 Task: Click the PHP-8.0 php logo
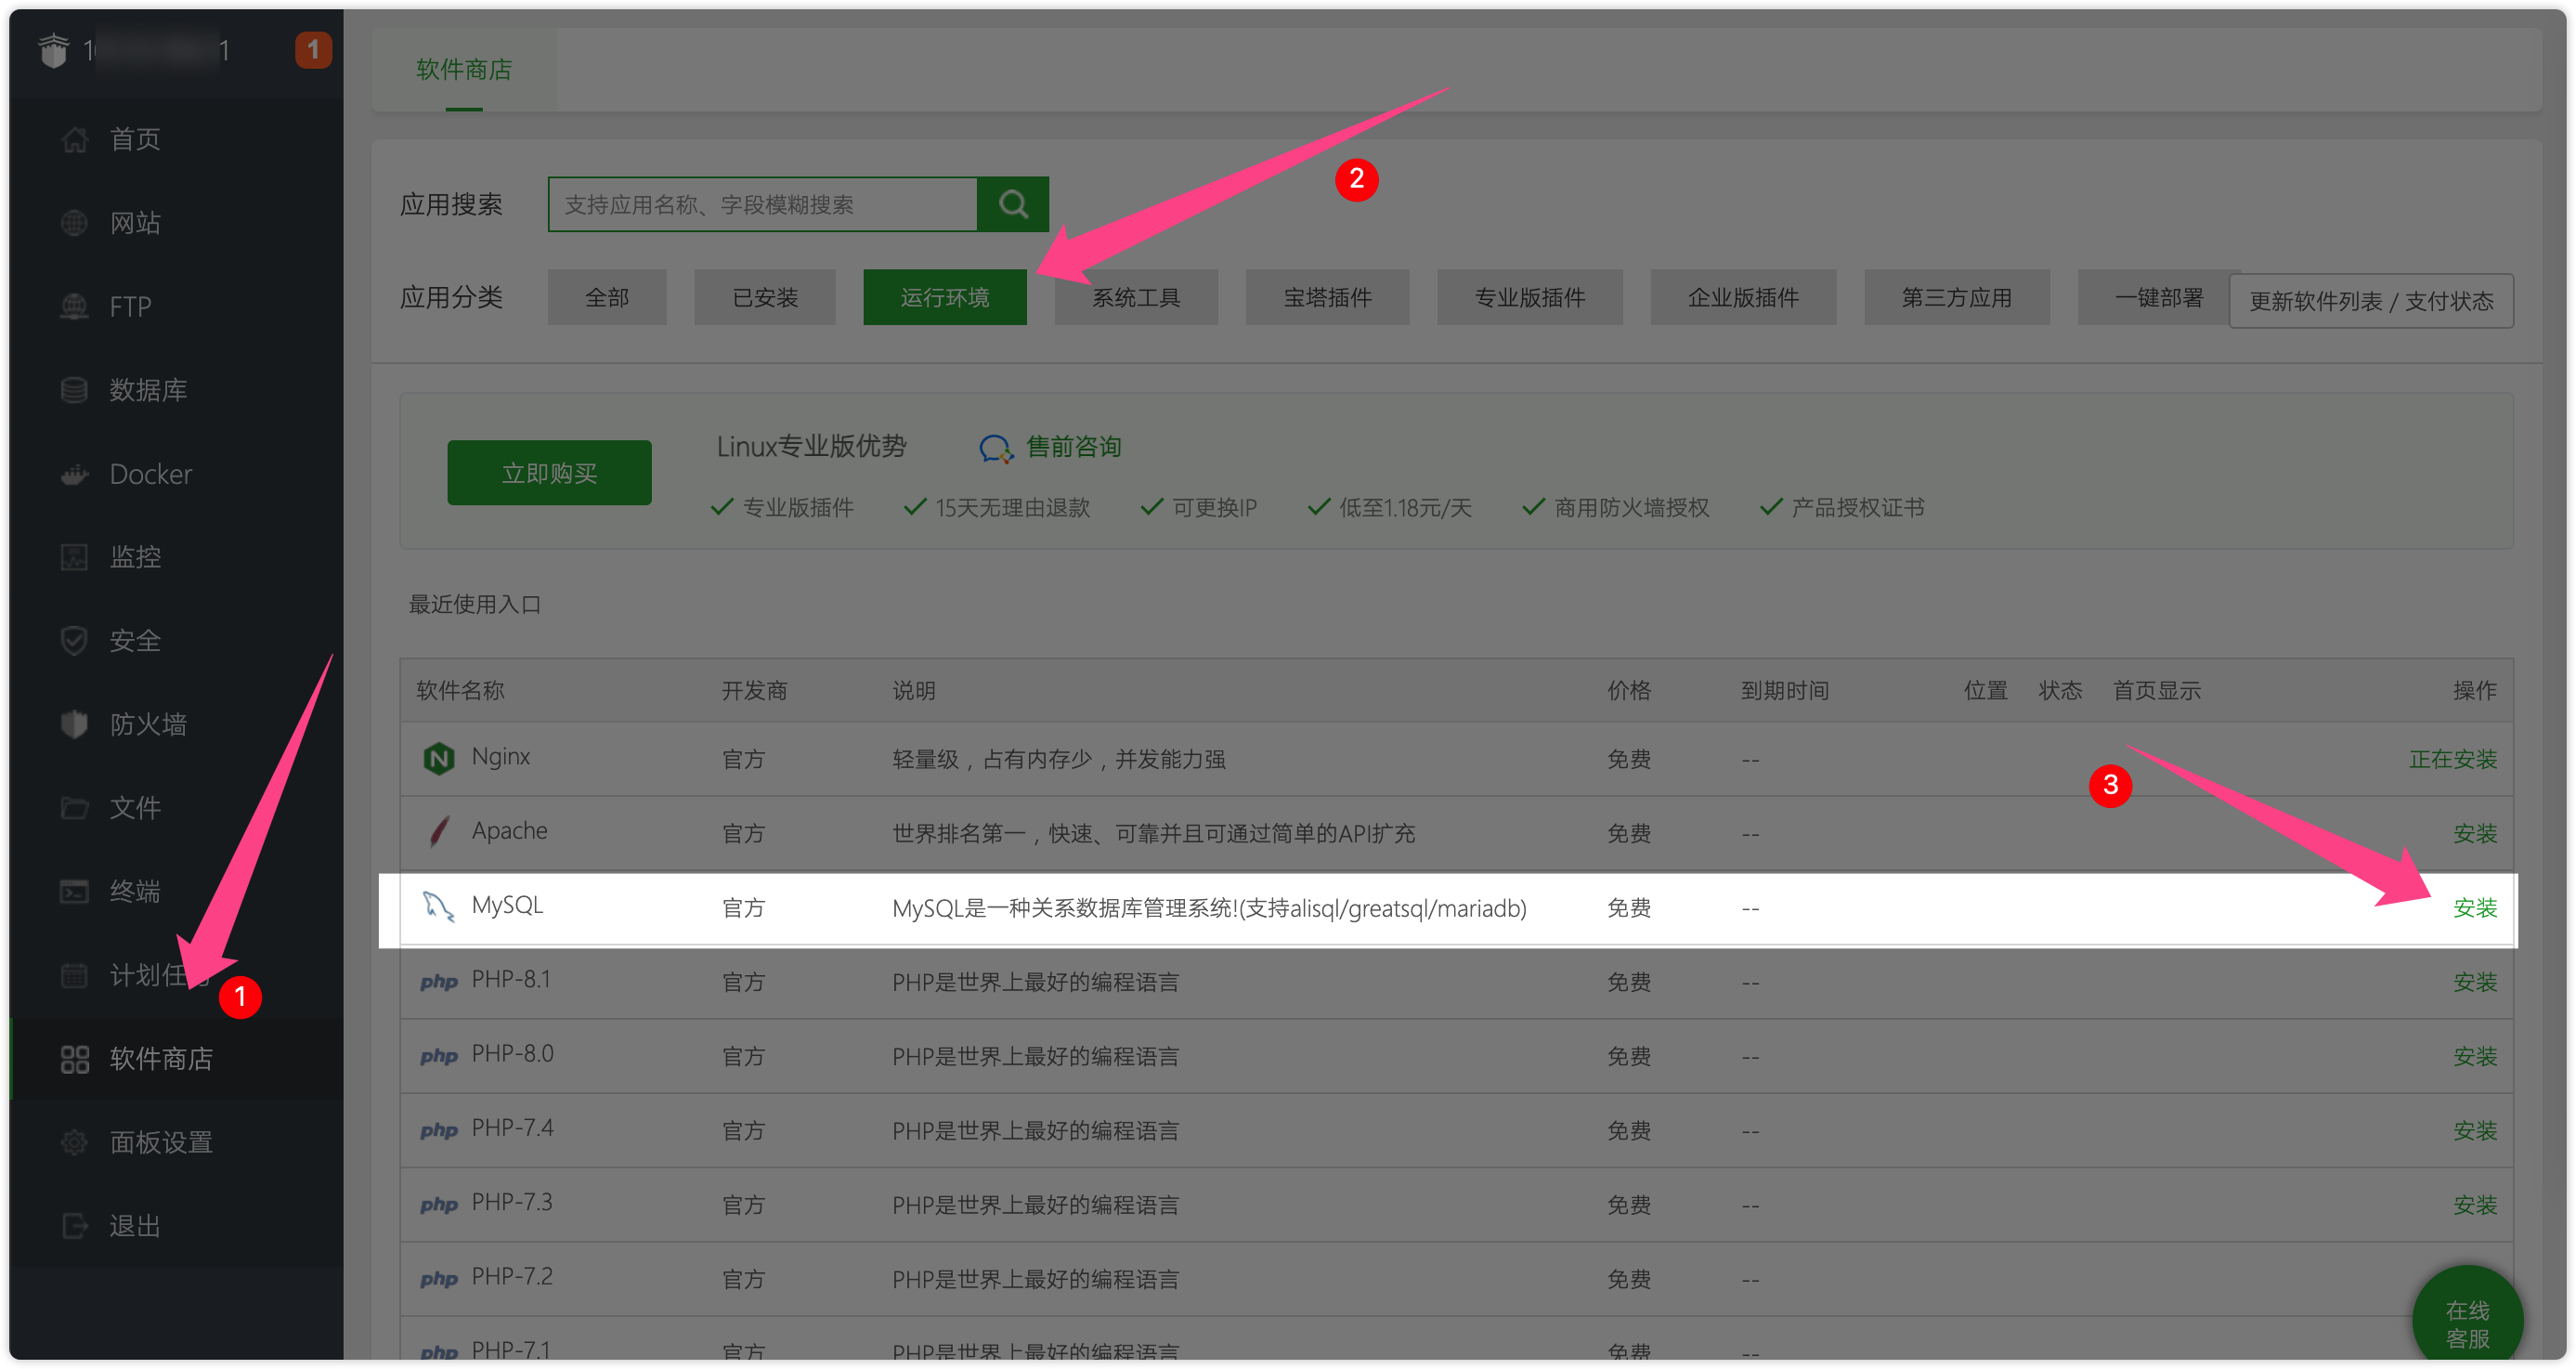439,1056
